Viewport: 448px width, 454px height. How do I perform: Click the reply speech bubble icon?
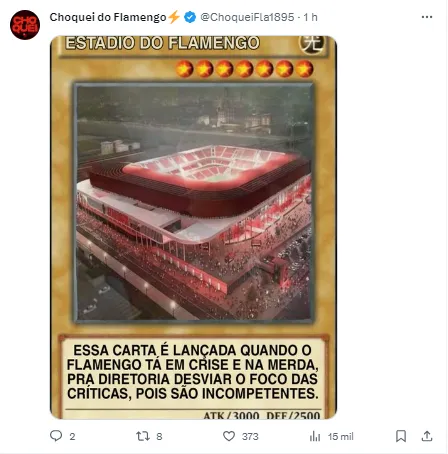pos(56,436)
